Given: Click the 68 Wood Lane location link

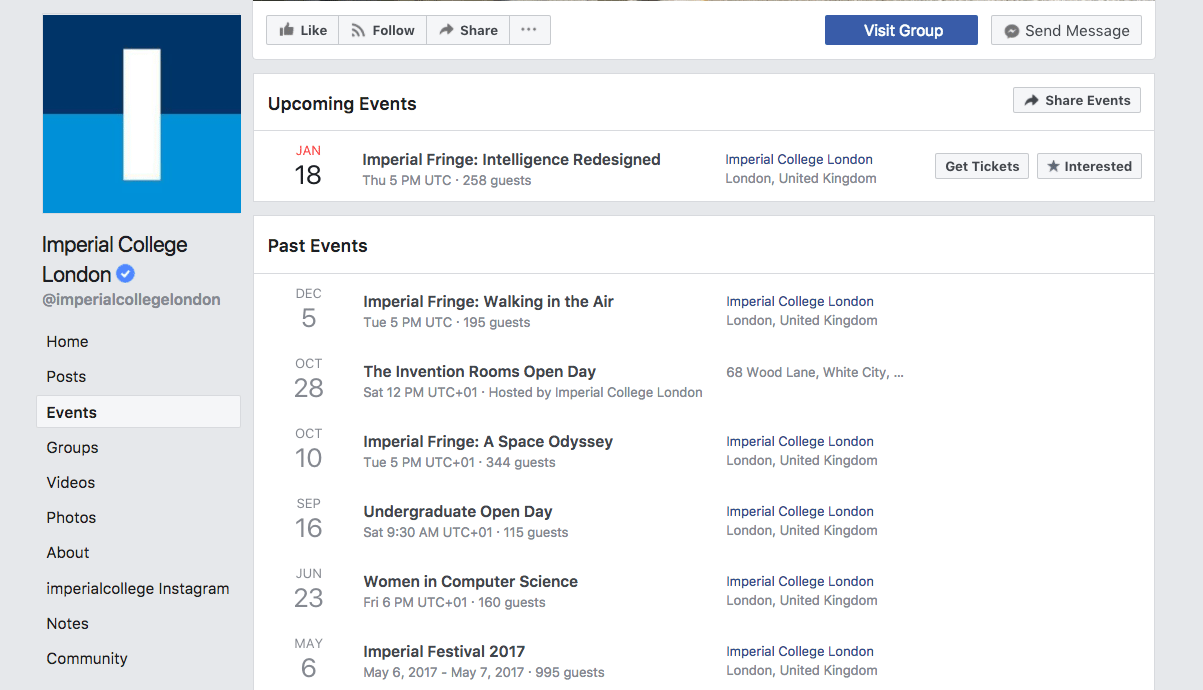Looking at the screenshot, I should (x=813, y=372).
